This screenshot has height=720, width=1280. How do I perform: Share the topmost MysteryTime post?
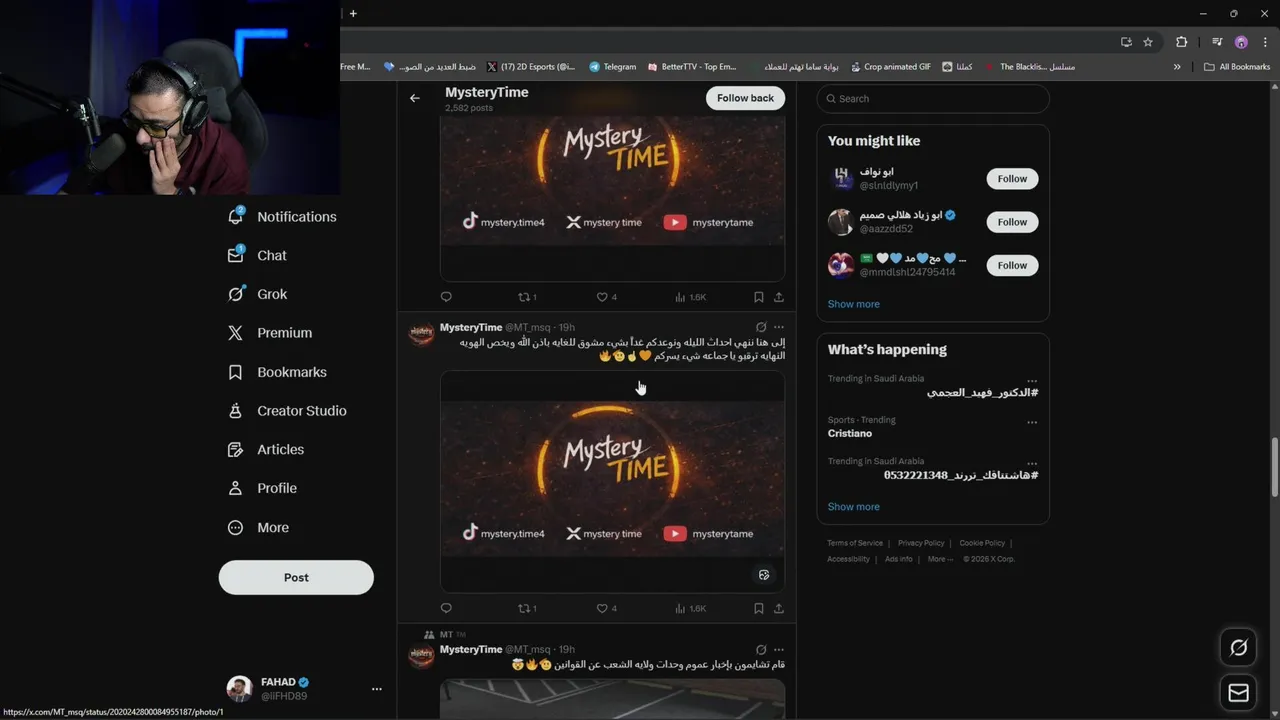(x=778, y=297)
